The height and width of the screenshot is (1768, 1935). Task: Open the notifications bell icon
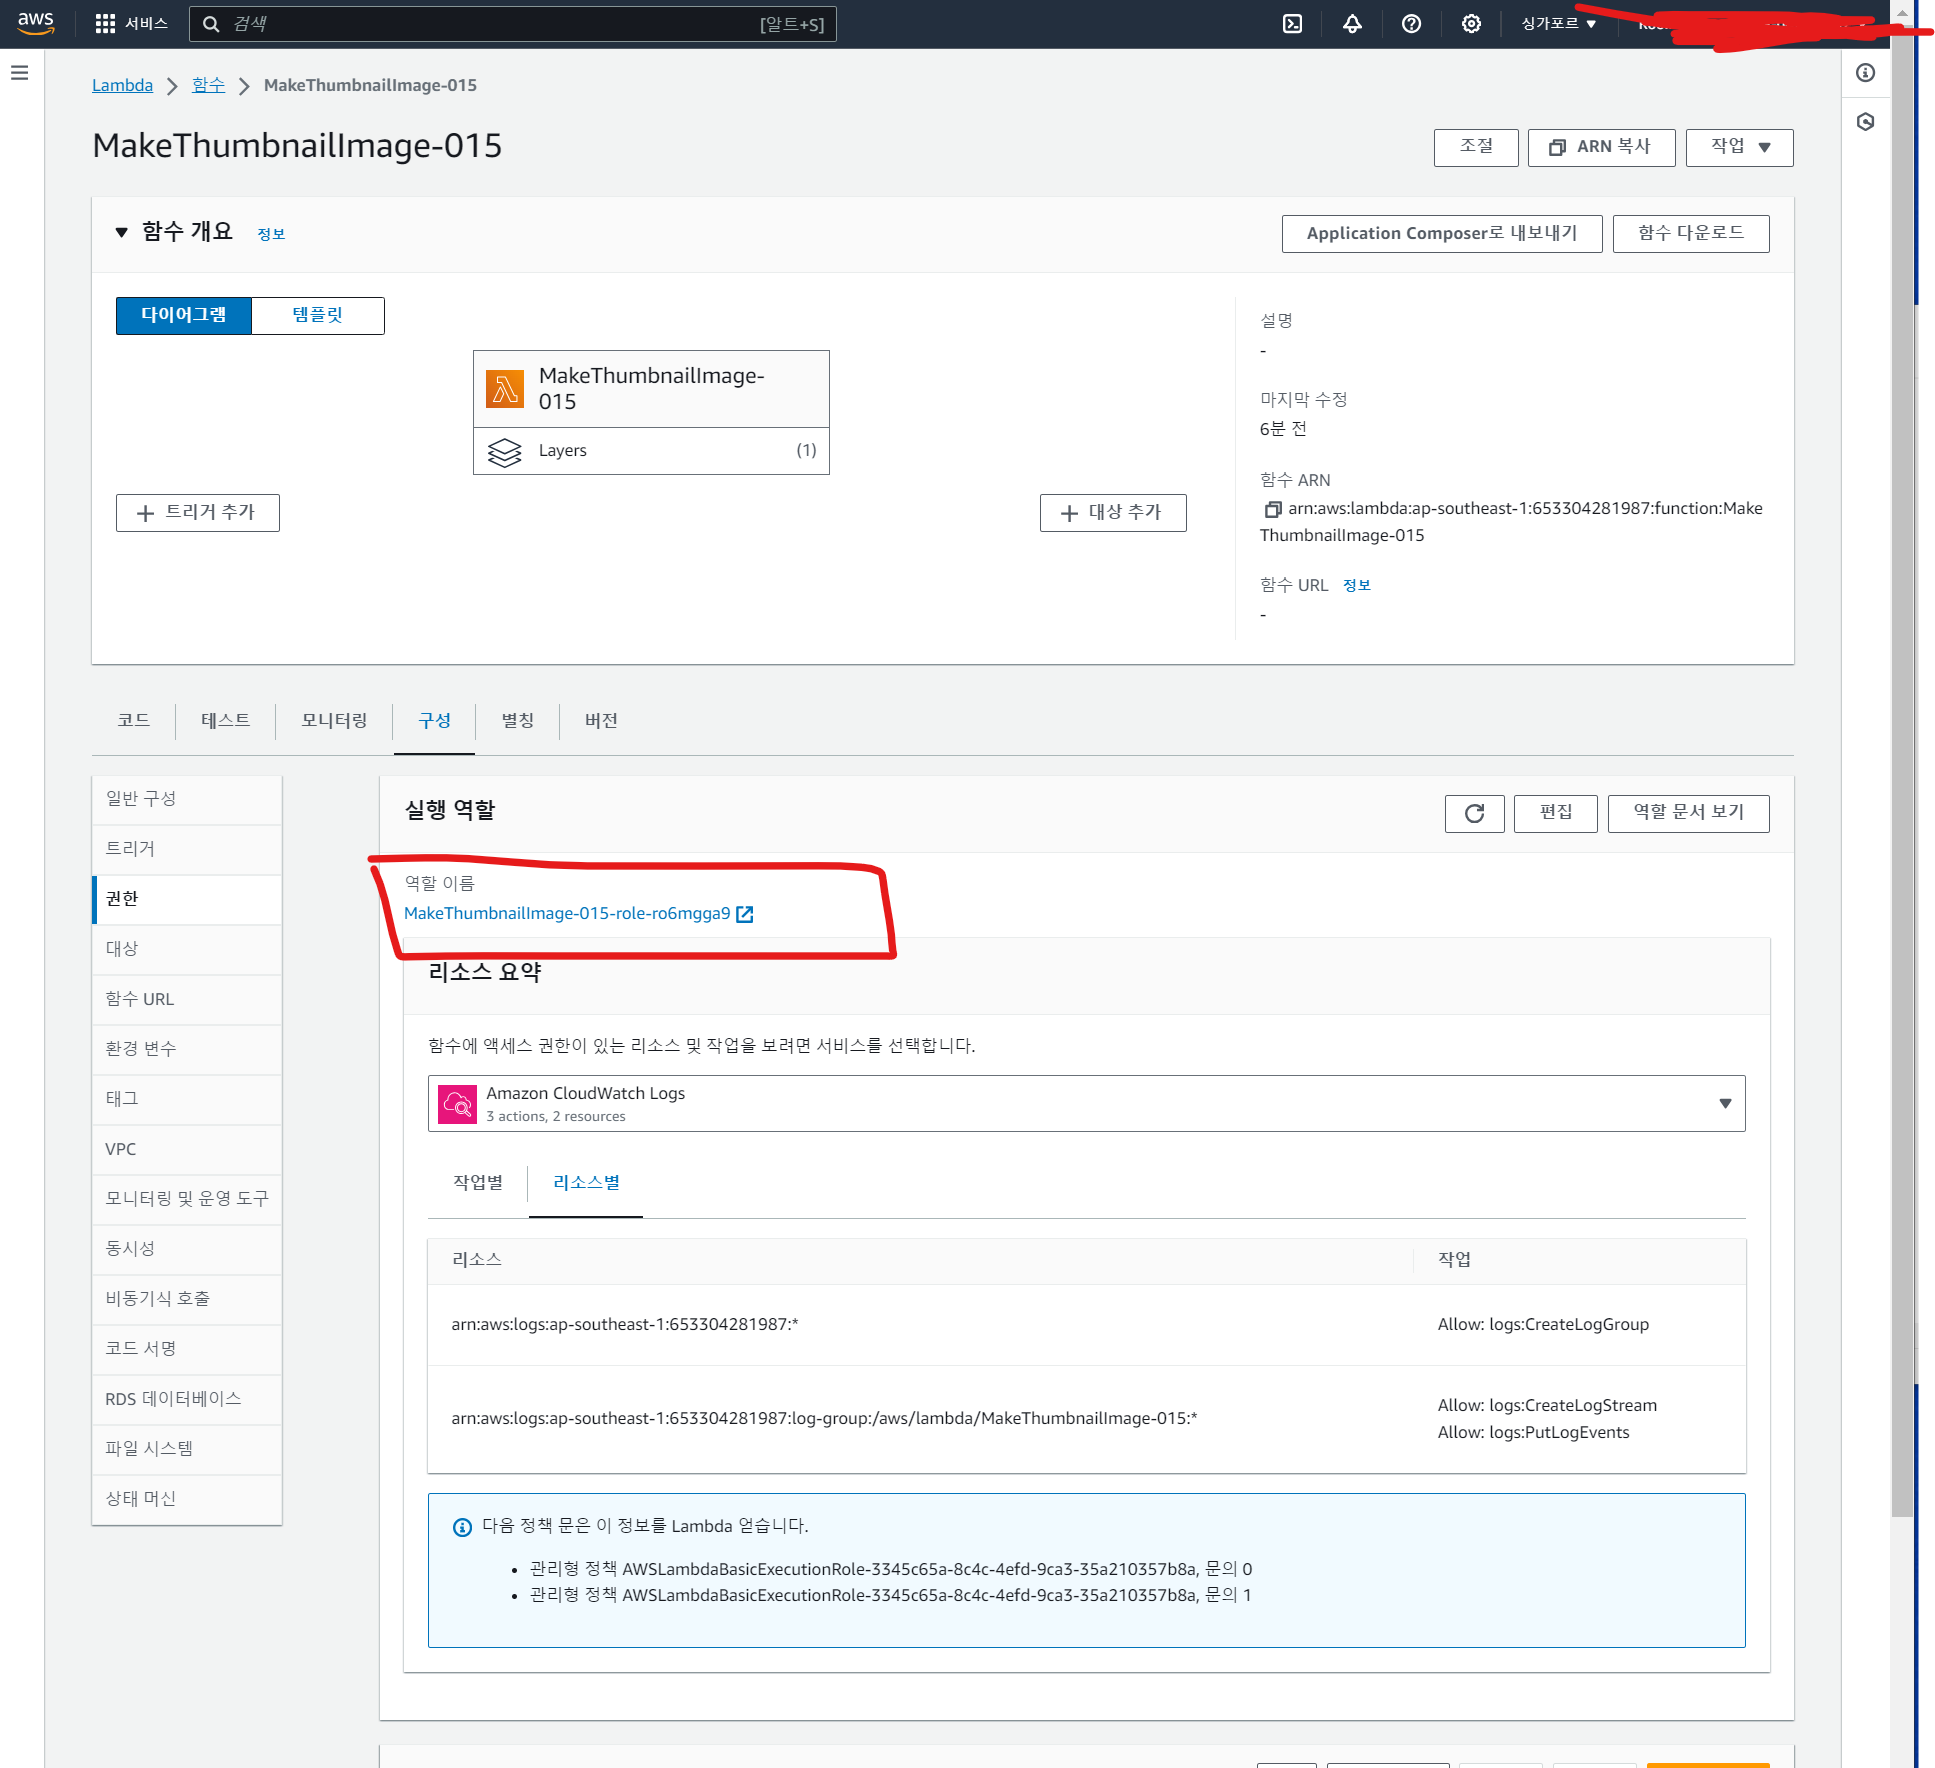(1352, 24)
